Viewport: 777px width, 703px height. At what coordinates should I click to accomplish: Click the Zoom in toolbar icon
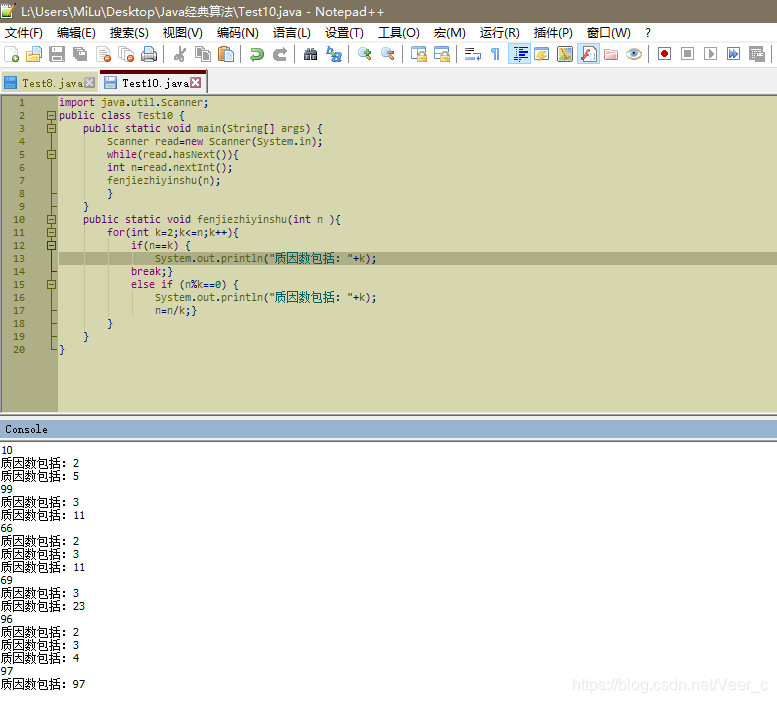(x=365, y=54)
